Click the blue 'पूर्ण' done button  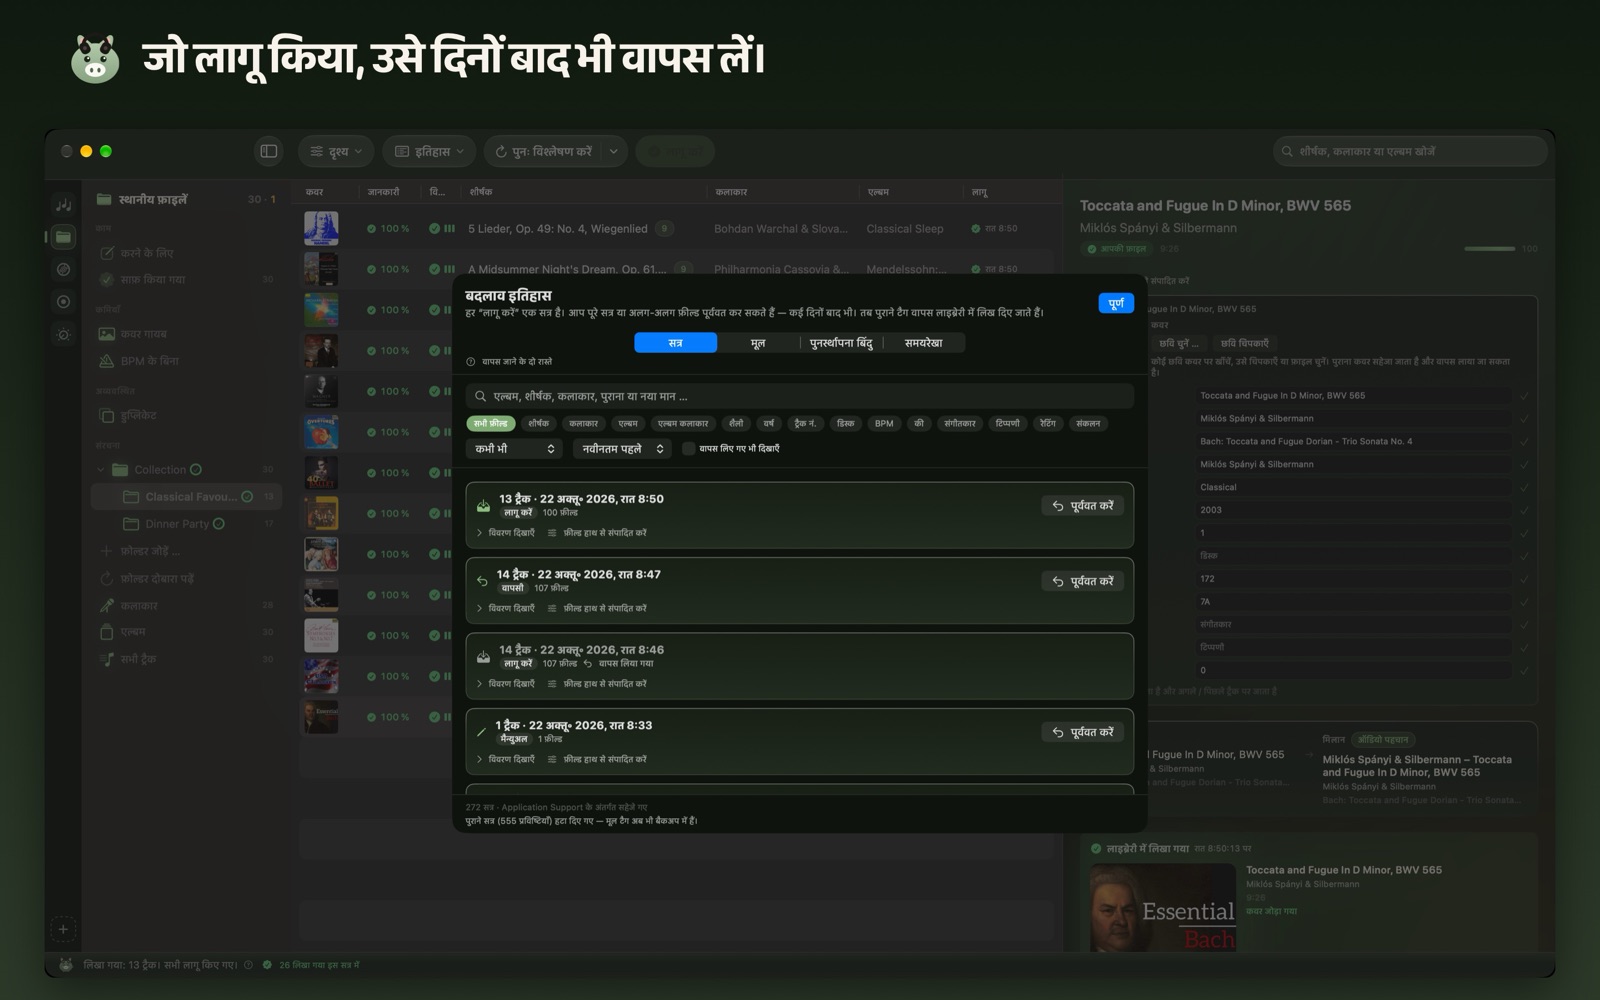1116,303
